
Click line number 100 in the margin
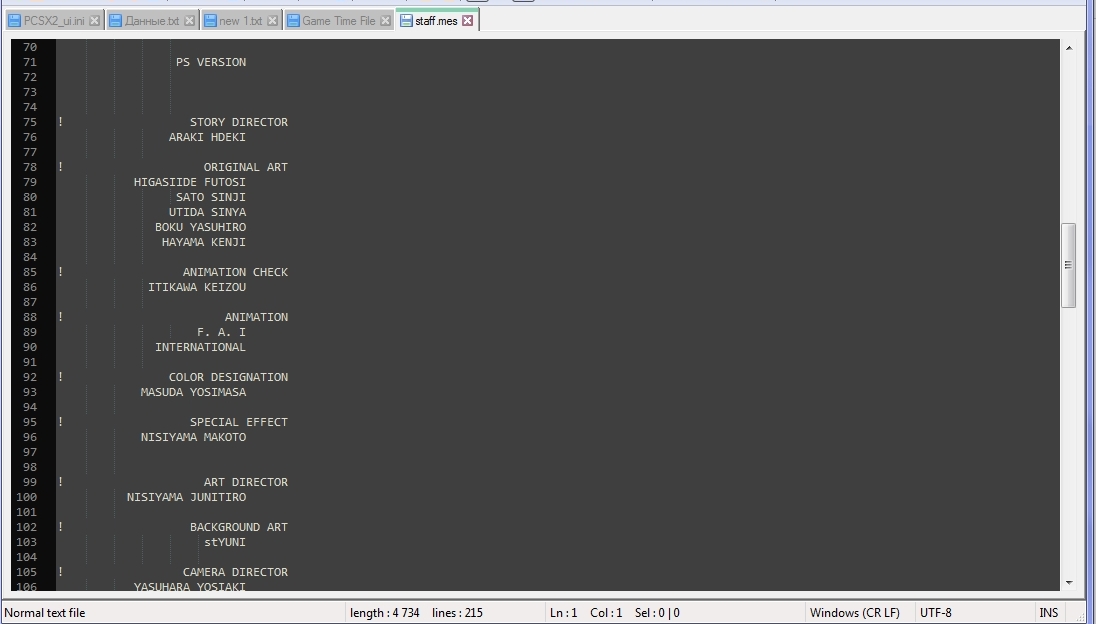pyautogui.click(x=27, y=498)
